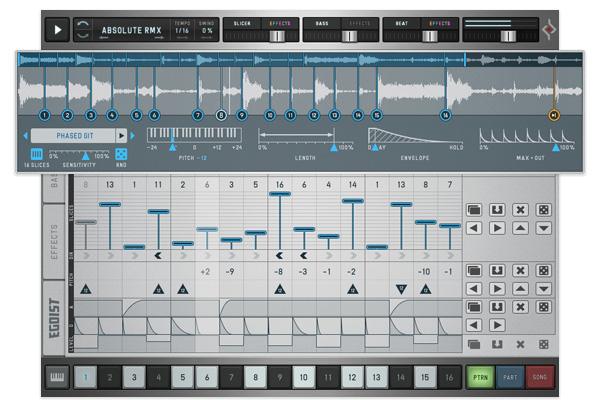The height and width of the screenshot is (400, 600).
Task: Click the Length slider handle
Action: pyautogui.click(x=334, y=147)
